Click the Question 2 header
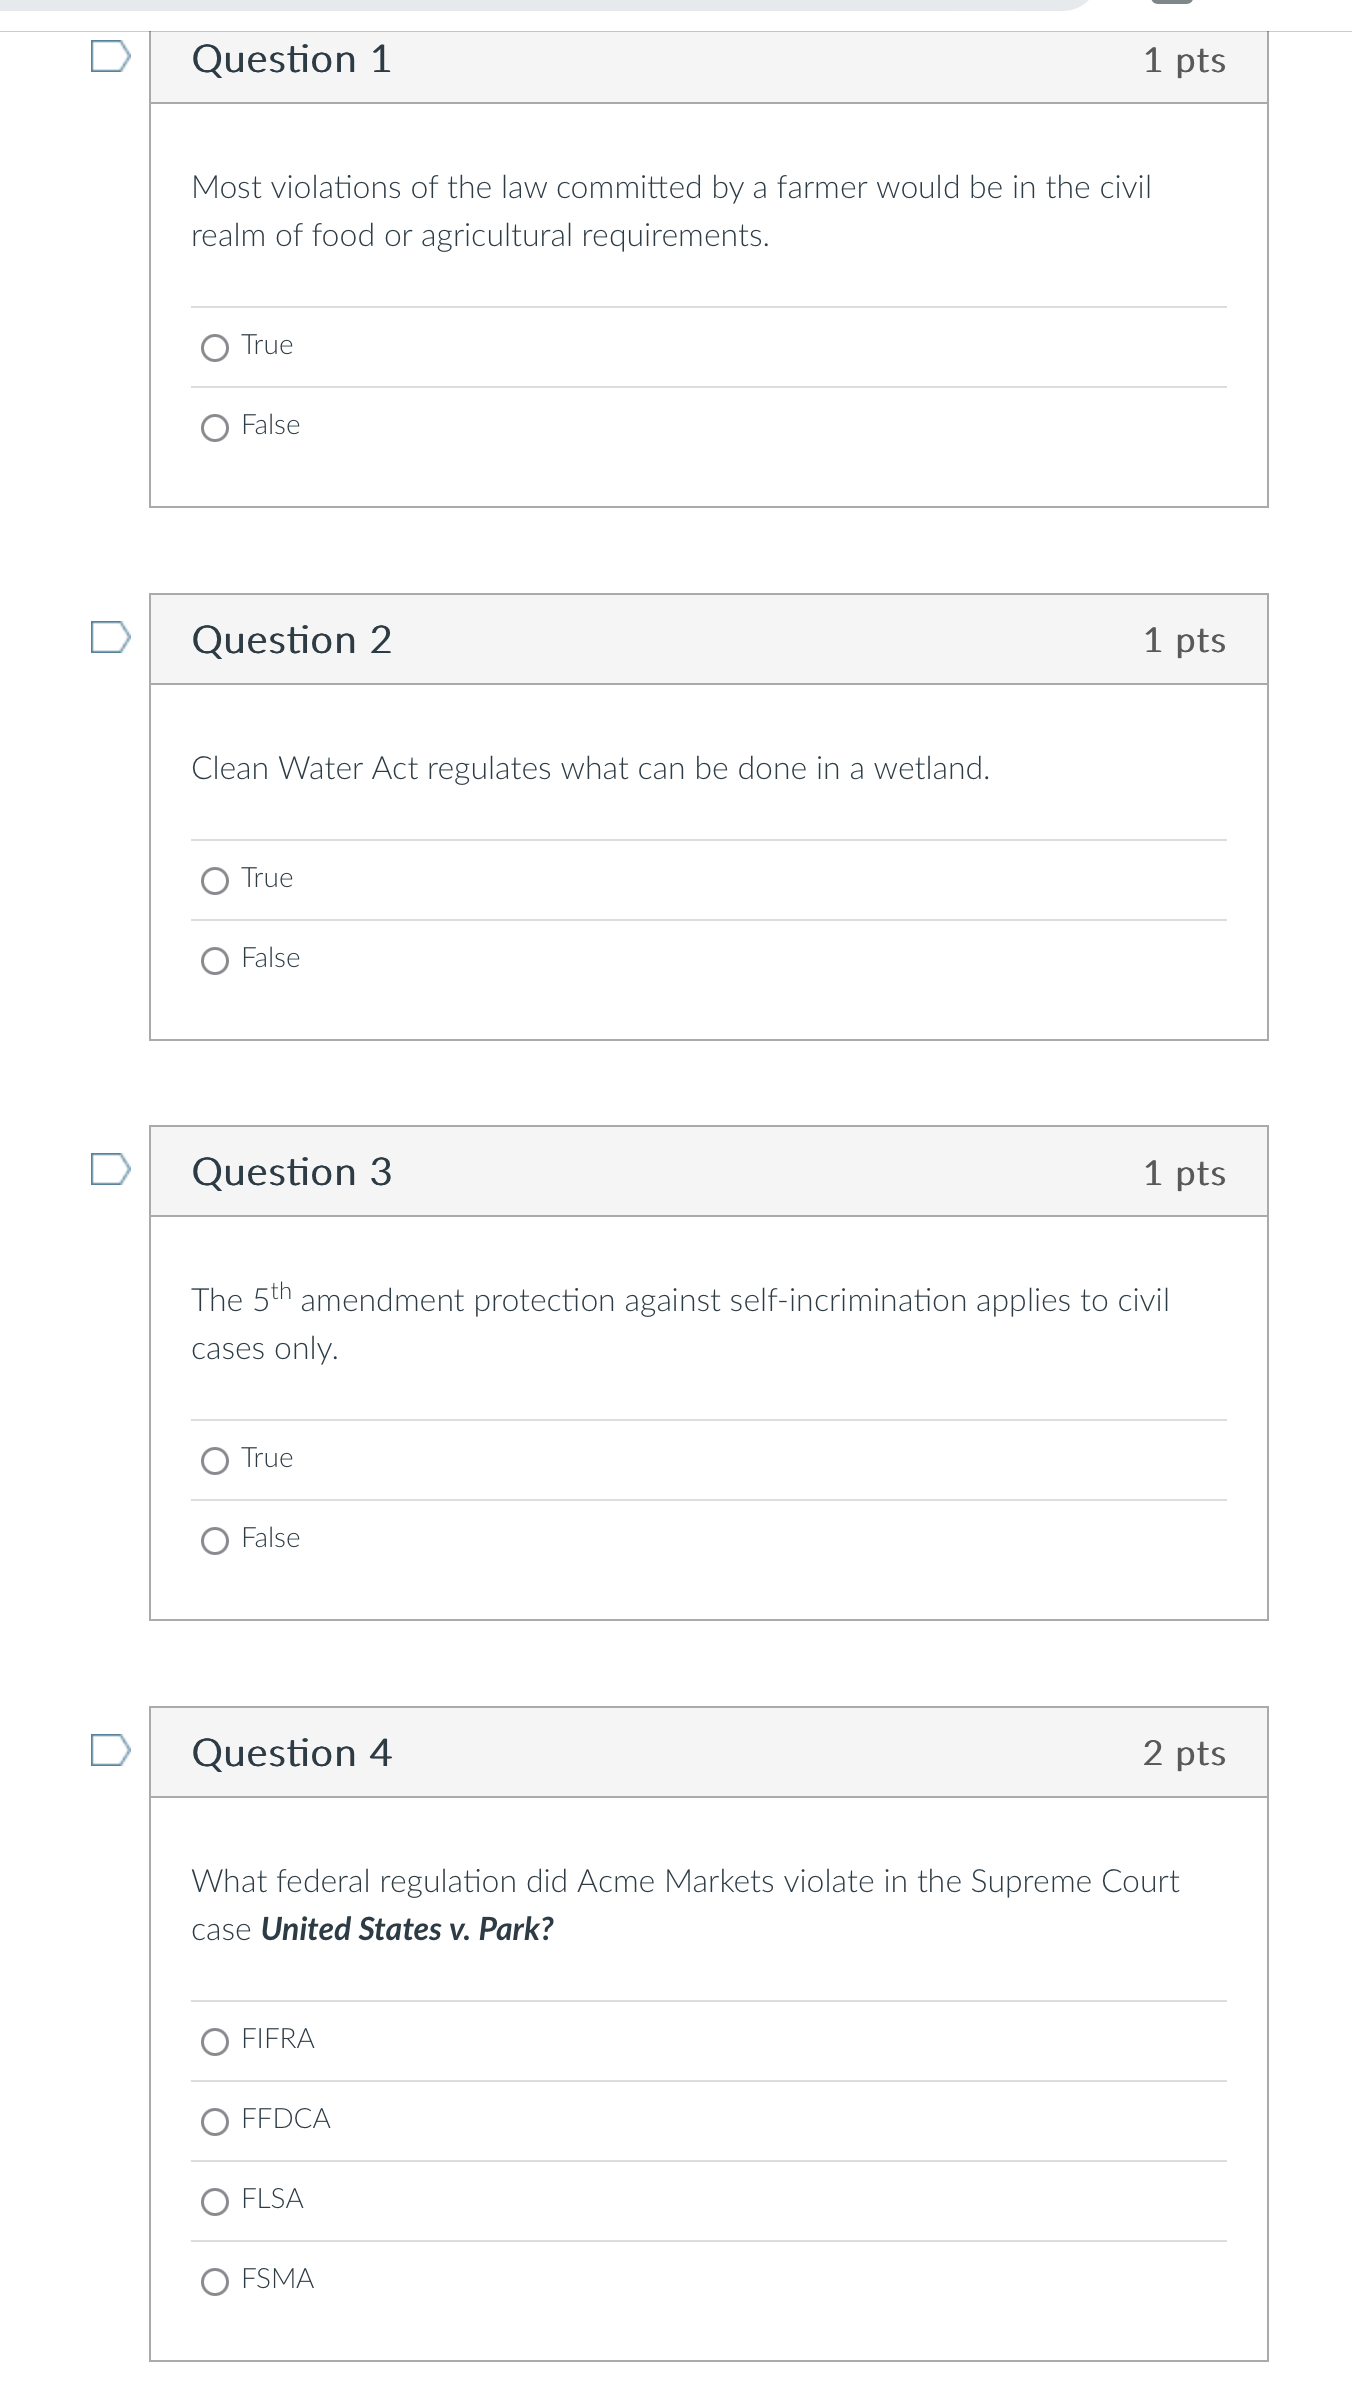The height and width of the screenshot is (2384, 1352). 291,639
